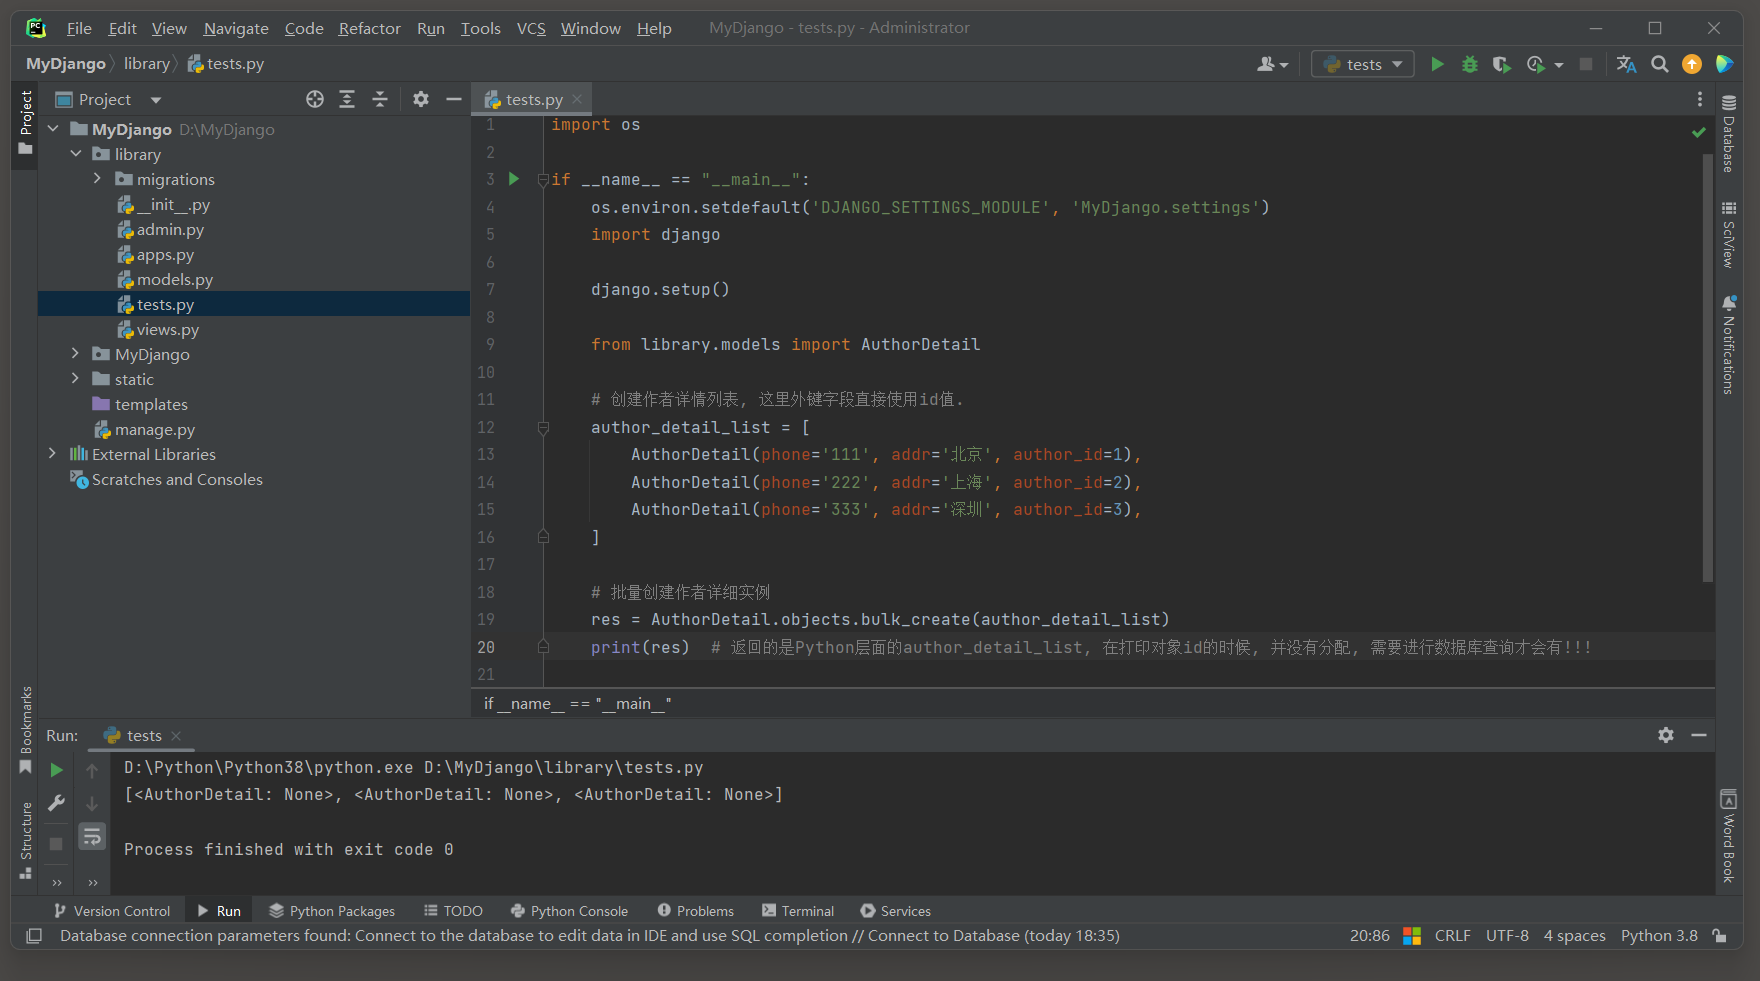Open Run panel settings gear
Viewport: 1760px width, 981px height.
1666,735
